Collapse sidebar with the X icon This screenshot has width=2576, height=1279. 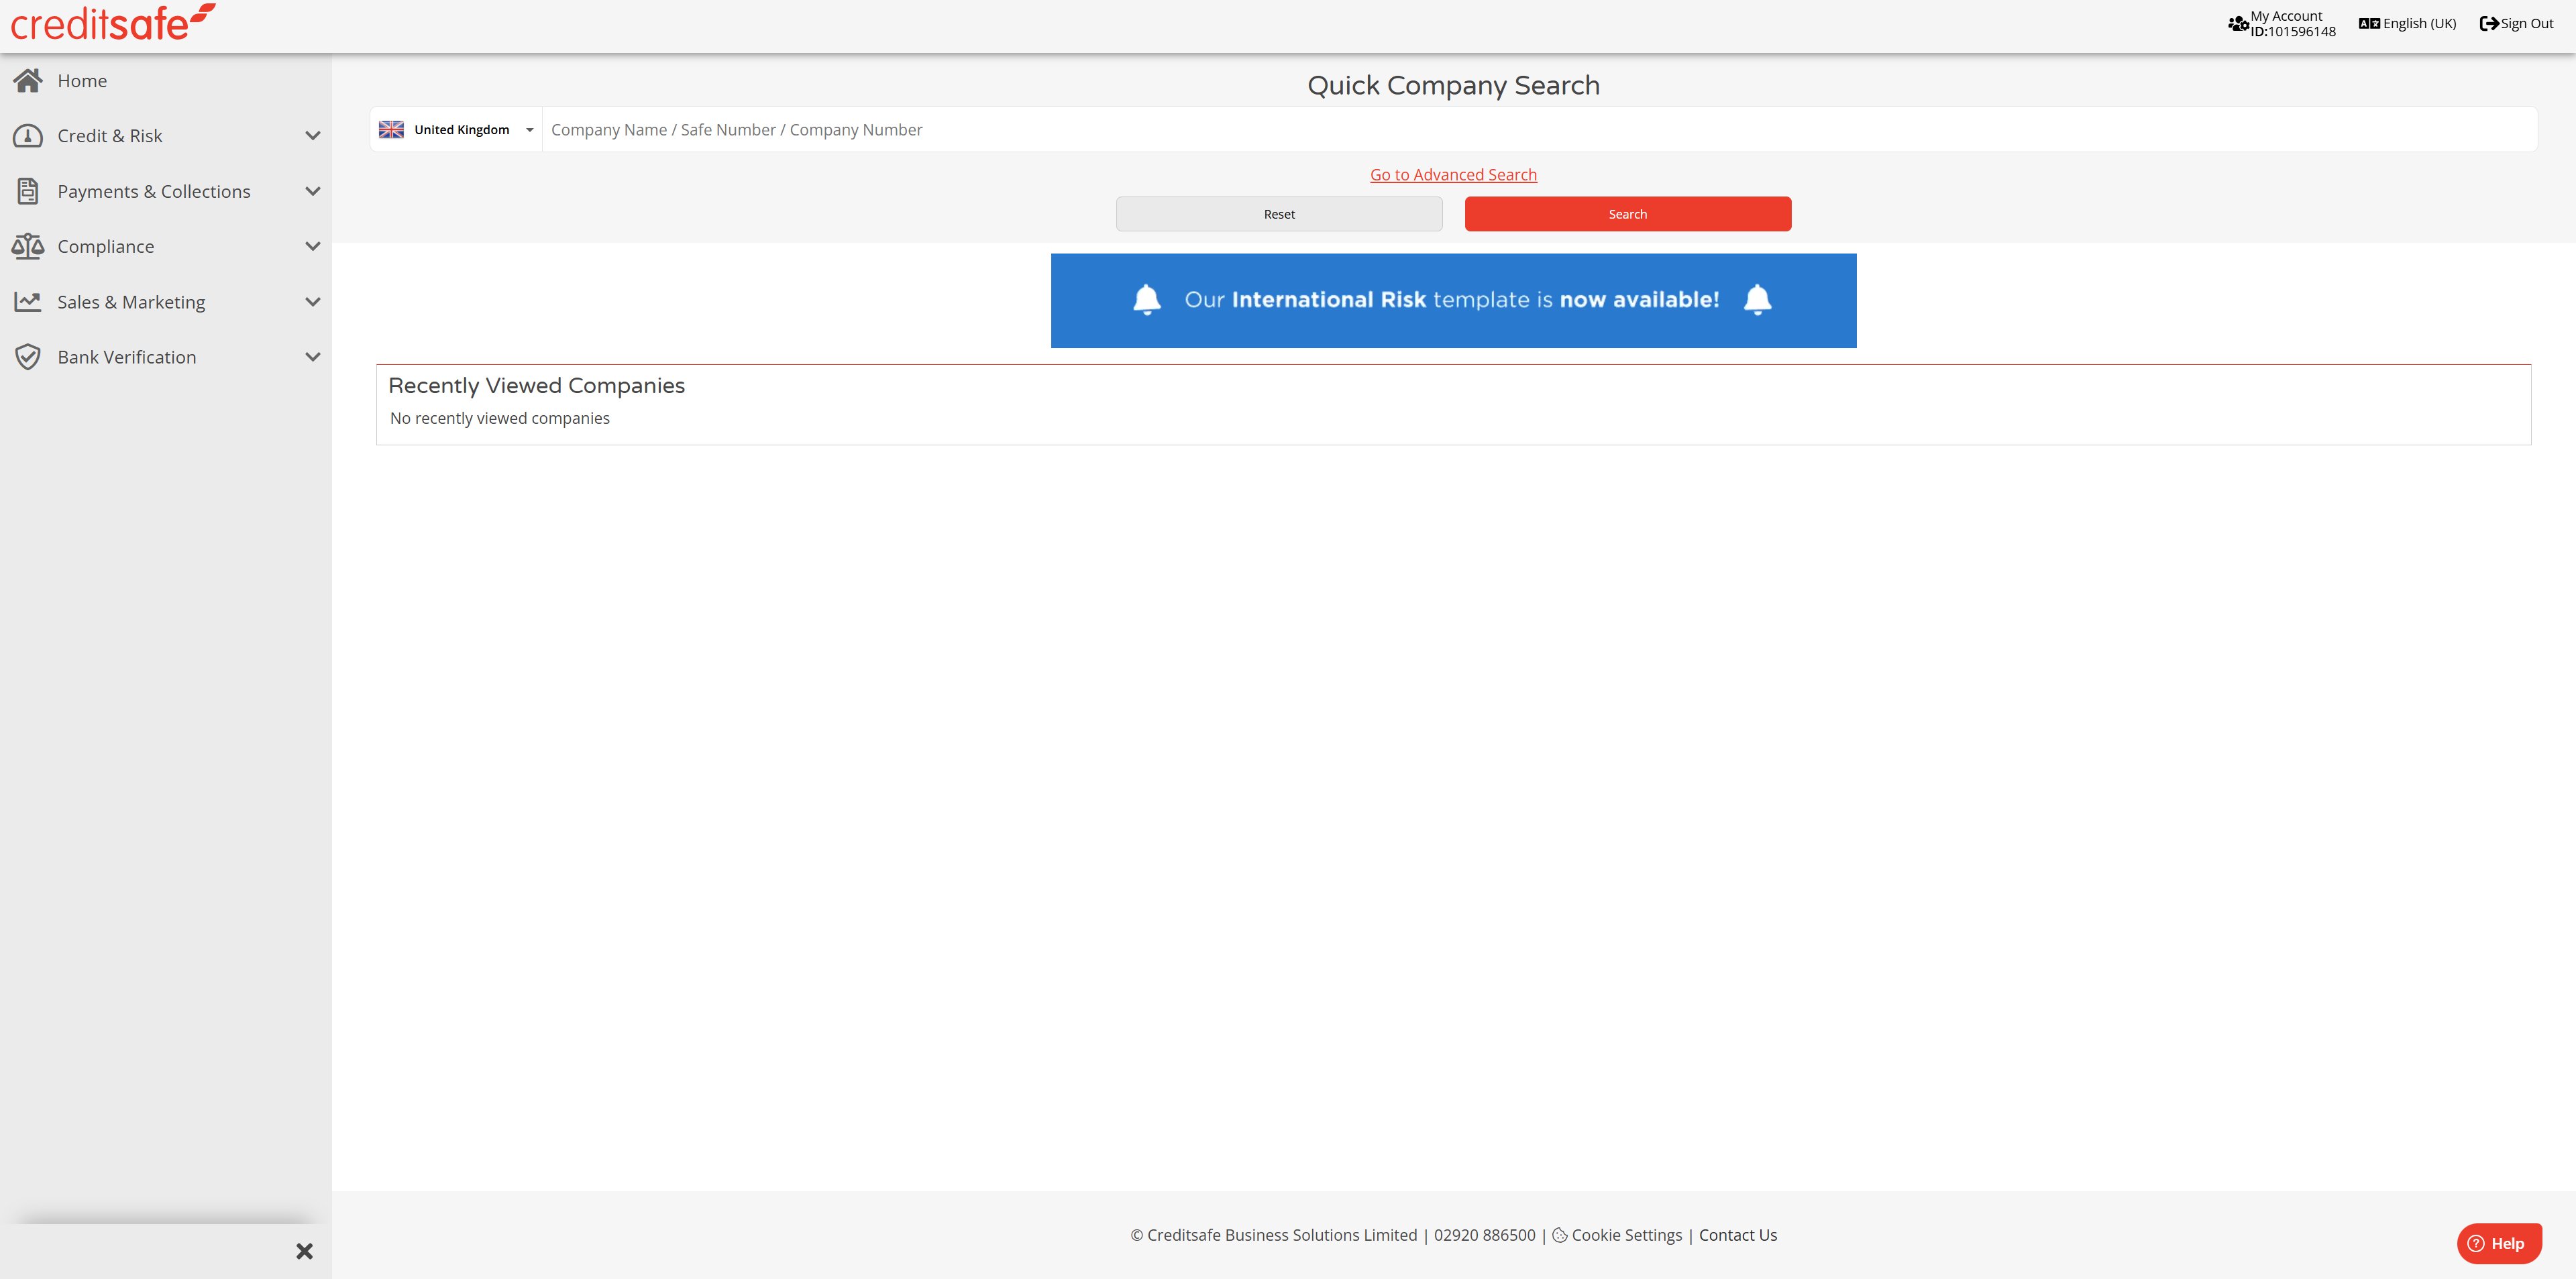tap(304, 1251)
